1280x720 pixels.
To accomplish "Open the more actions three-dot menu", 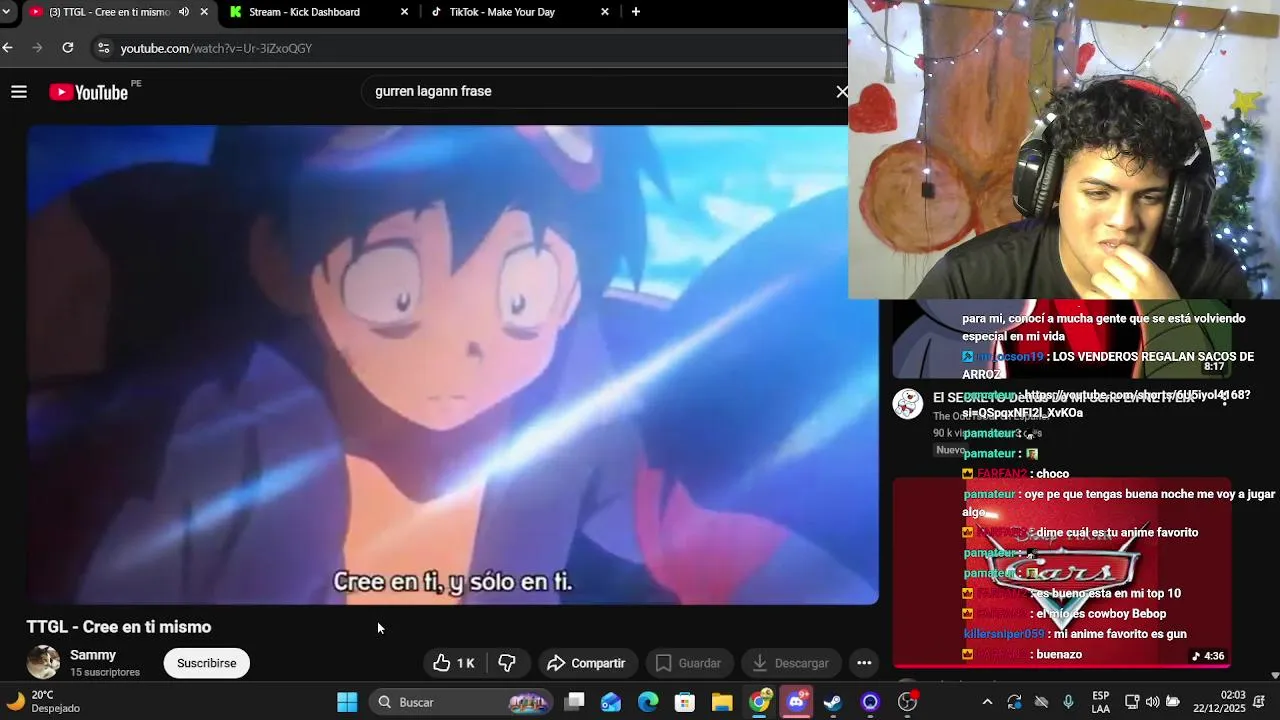I will click(x=864, y=663).
